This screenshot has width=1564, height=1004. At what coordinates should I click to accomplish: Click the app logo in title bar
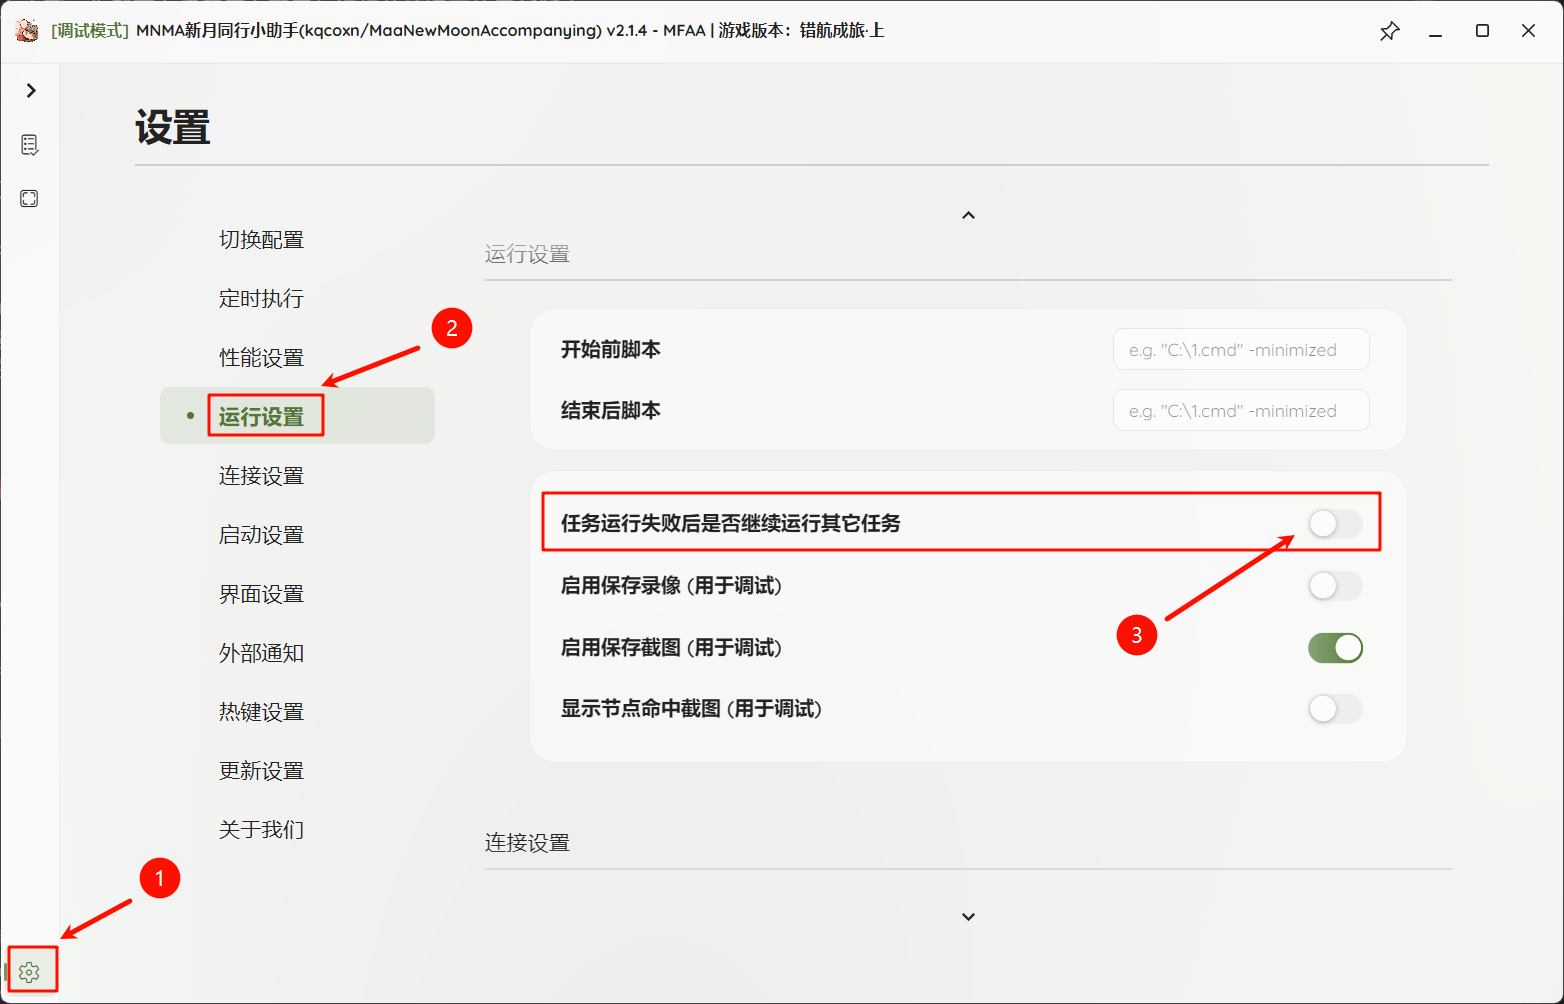pyautogui.click(x=27, y=30)
